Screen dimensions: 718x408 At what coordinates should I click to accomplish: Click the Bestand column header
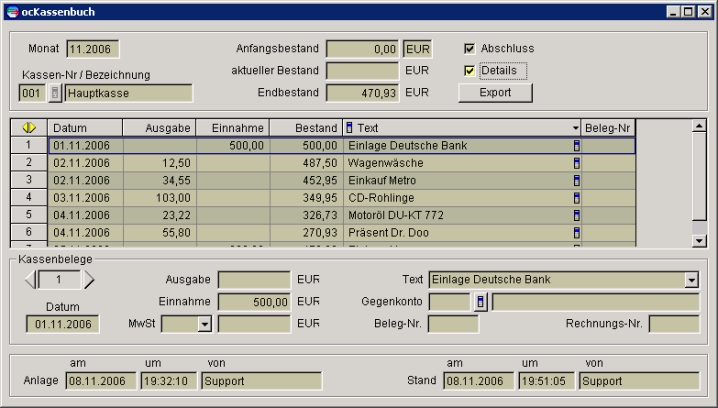coord(305,128)
